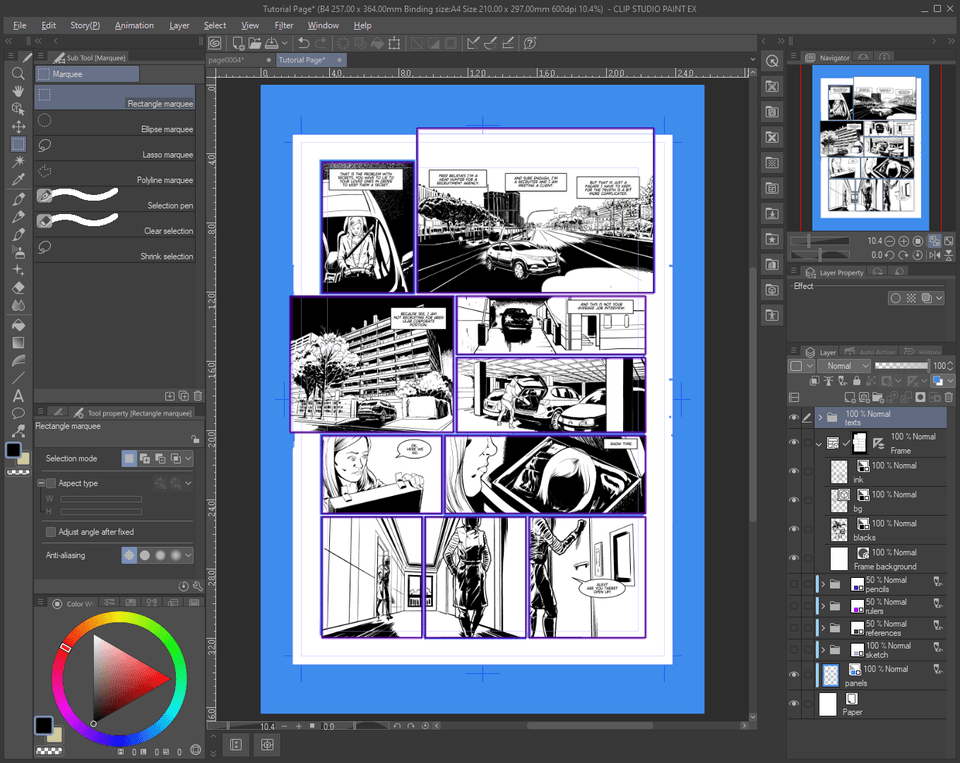This screenshot has width=960, height=763.
Task: Create a new raster layer in Layer palette
Action: 850,397
